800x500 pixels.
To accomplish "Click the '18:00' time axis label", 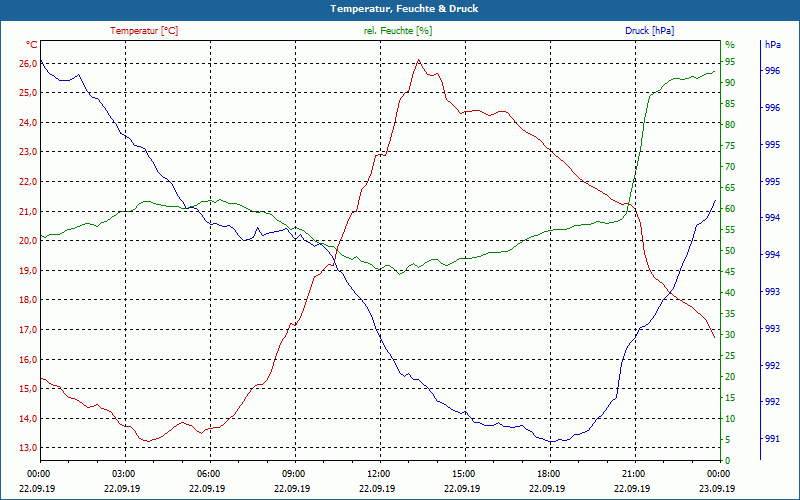I will (x=548, y=474).
